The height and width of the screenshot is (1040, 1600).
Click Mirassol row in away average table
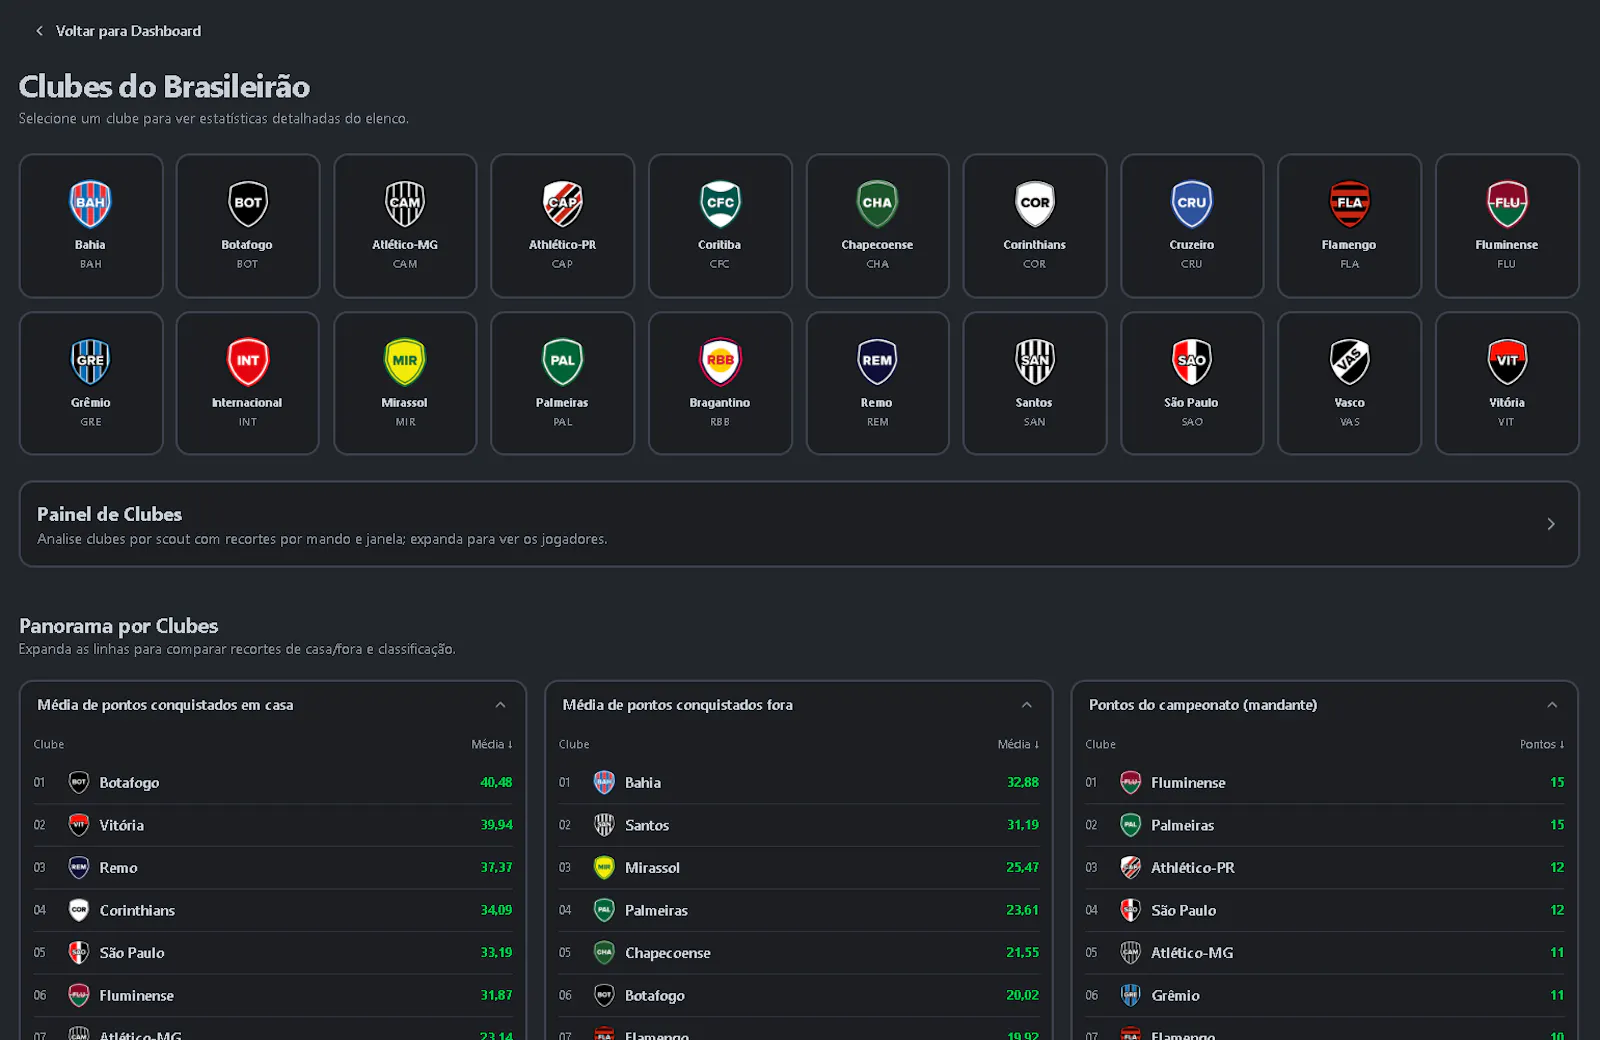[799, 868]
